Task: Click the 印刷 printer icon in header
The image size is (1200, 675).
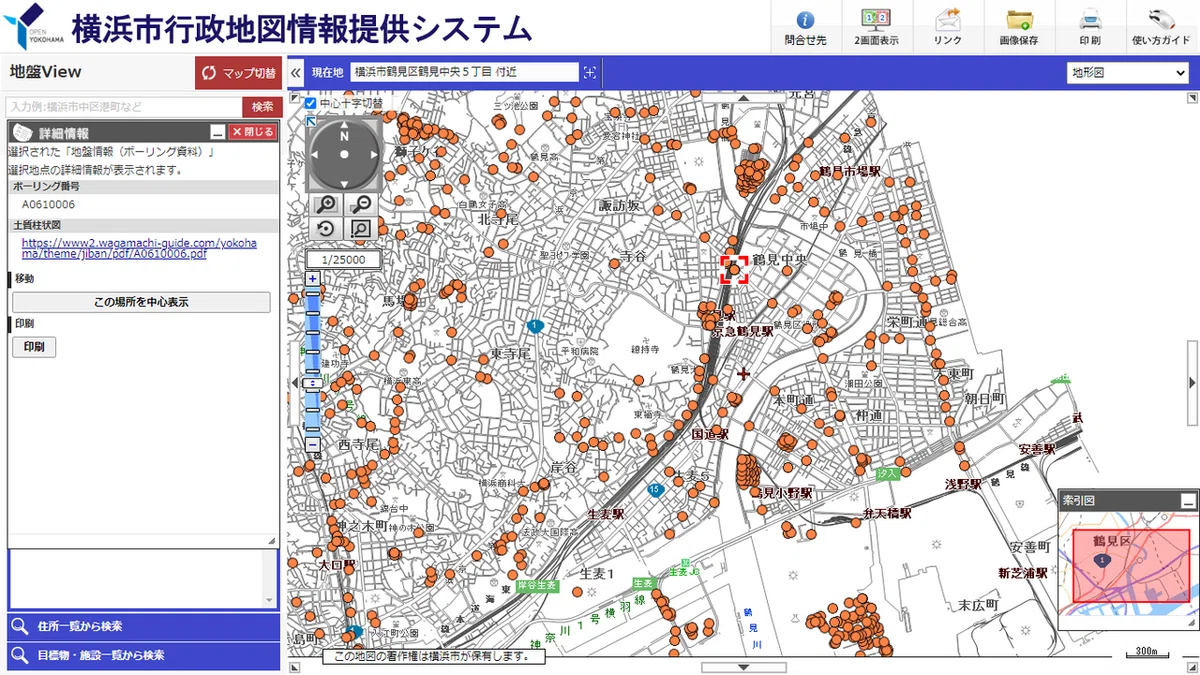Action: coord(1090,27)
